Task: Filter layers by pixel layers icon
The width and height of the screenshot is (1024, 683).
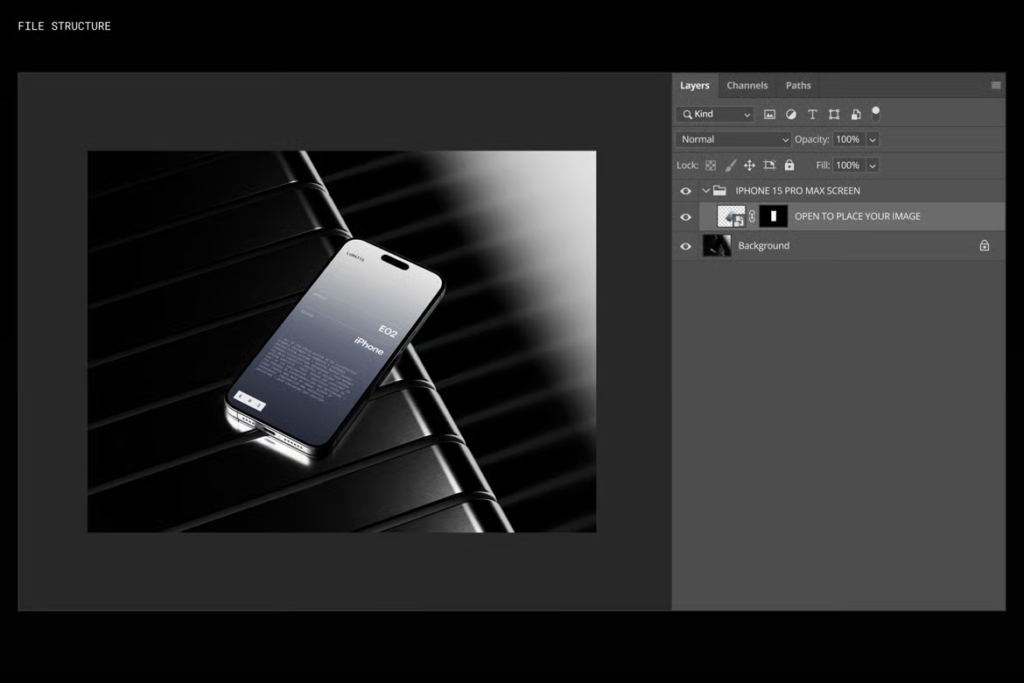Action: pyautogui.click(x=770, y=114)
